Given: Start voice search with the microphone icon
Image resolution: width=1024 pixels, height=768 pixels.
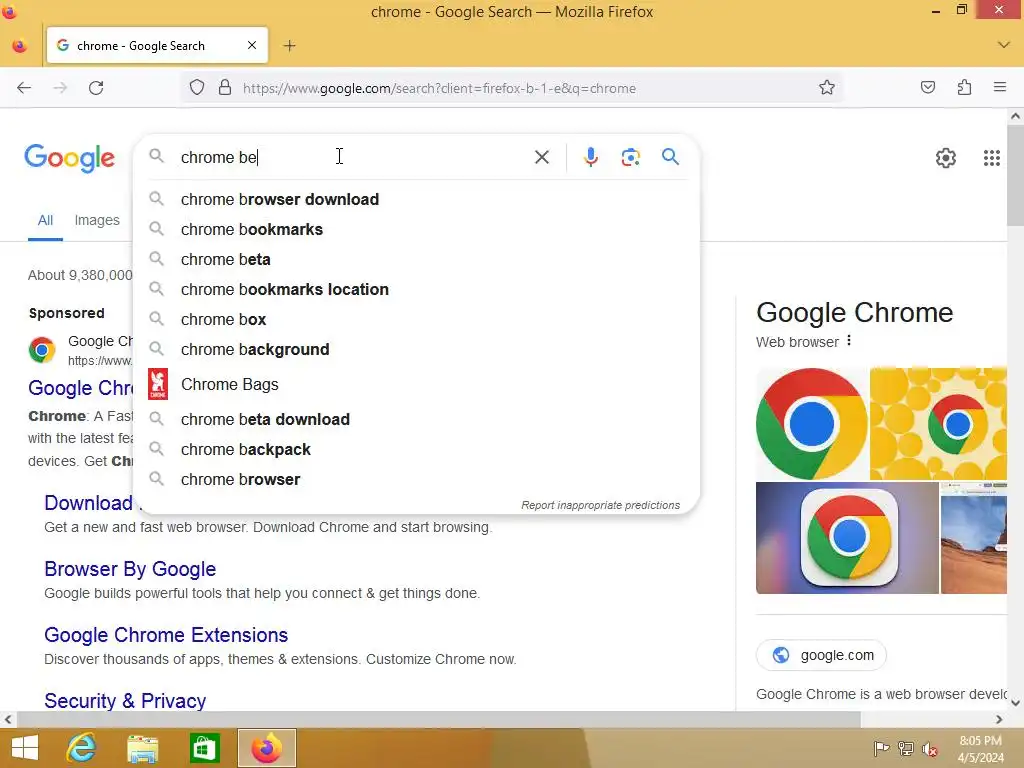Looking at the screenshot, I should coord(590,157).
